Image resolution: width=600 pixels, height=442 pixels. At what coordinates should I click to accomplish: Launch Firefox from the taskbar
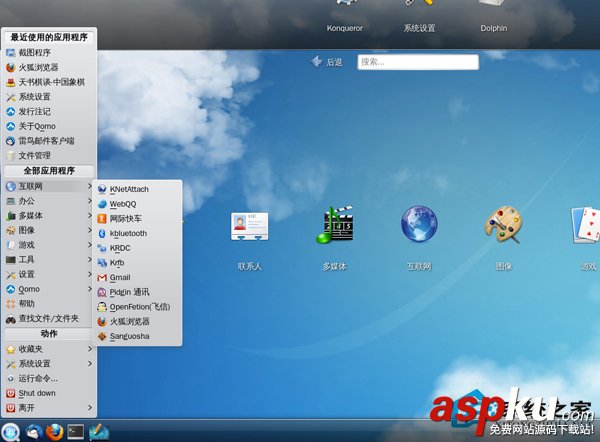point(54,432)
